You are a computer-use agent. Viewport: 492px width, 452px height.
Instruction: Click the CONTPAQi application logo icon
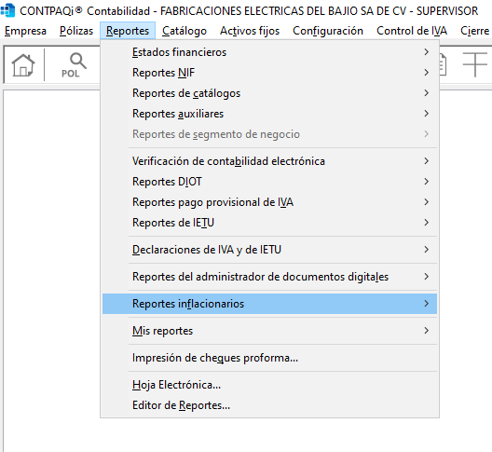coord(8,11)
